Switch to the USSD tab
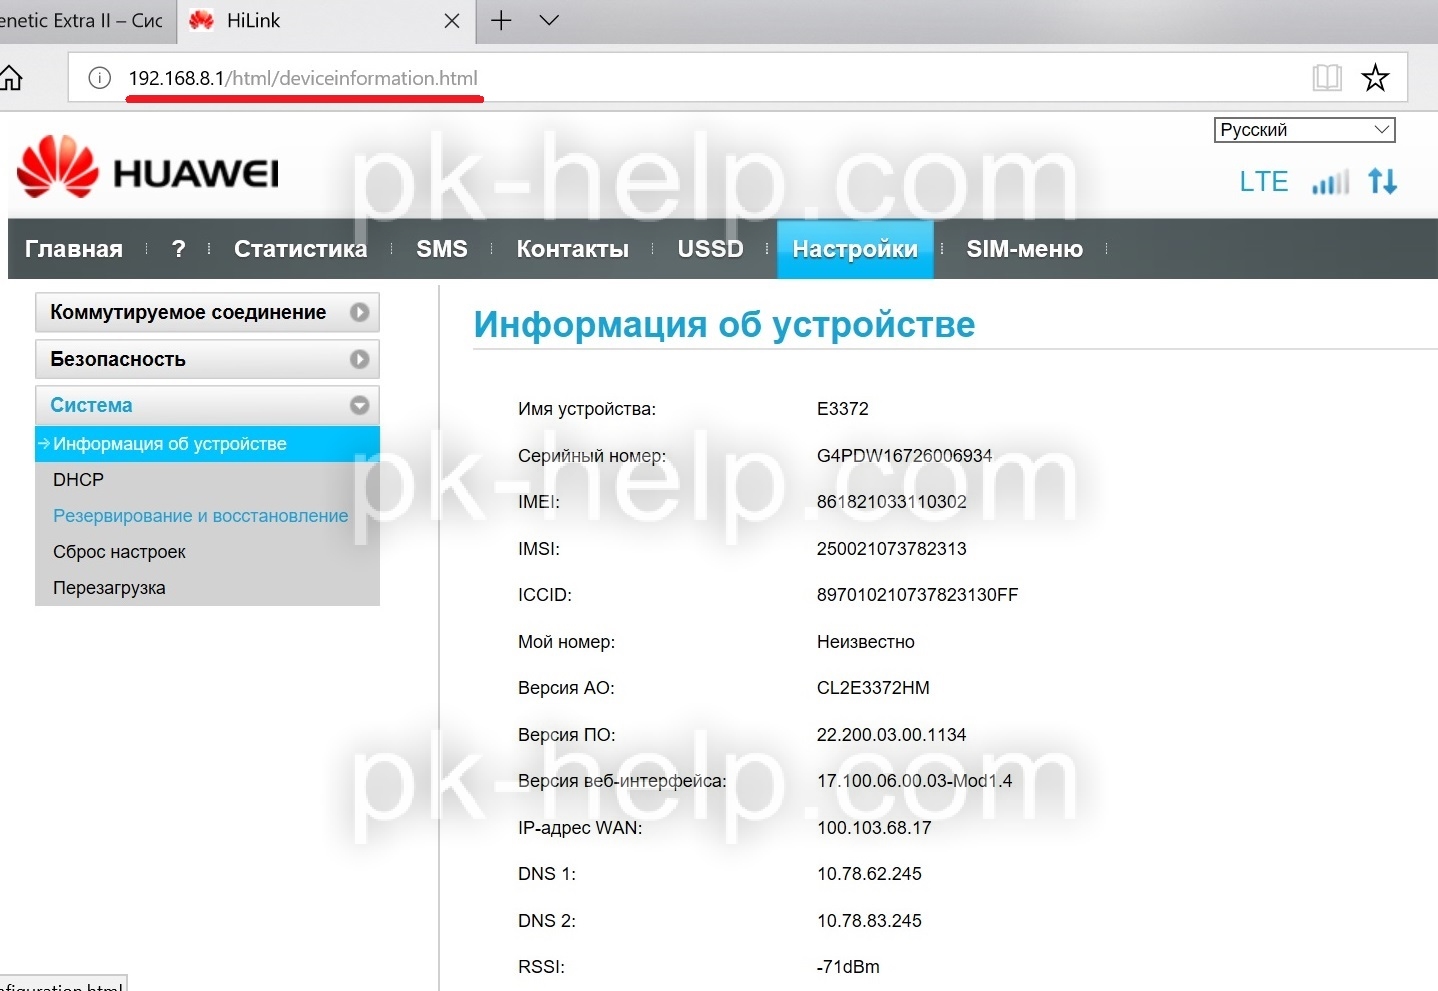Image resolution: width=1438 pixels, height=991 pixels. click(x=710, y=249)
